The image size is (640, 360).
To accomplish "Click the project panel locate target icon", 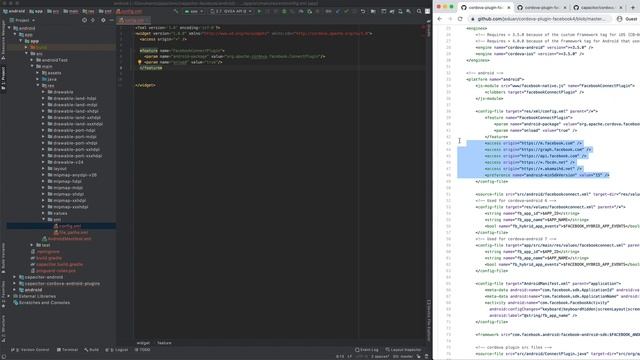I will tap(84, 20).
